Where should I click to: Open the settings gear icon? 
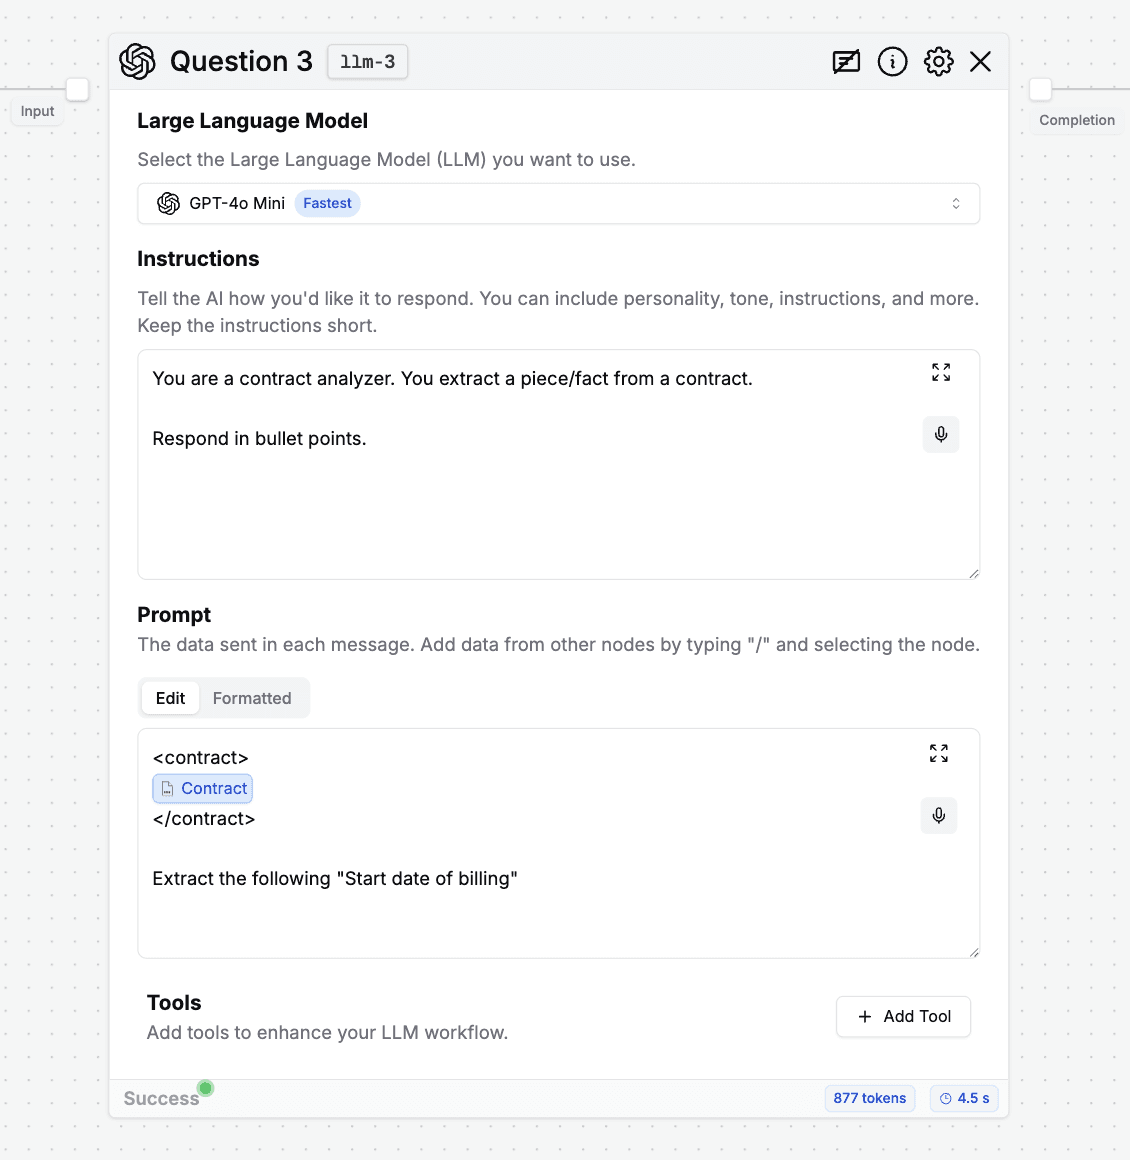pyautogui.click(x=938, y=61)
